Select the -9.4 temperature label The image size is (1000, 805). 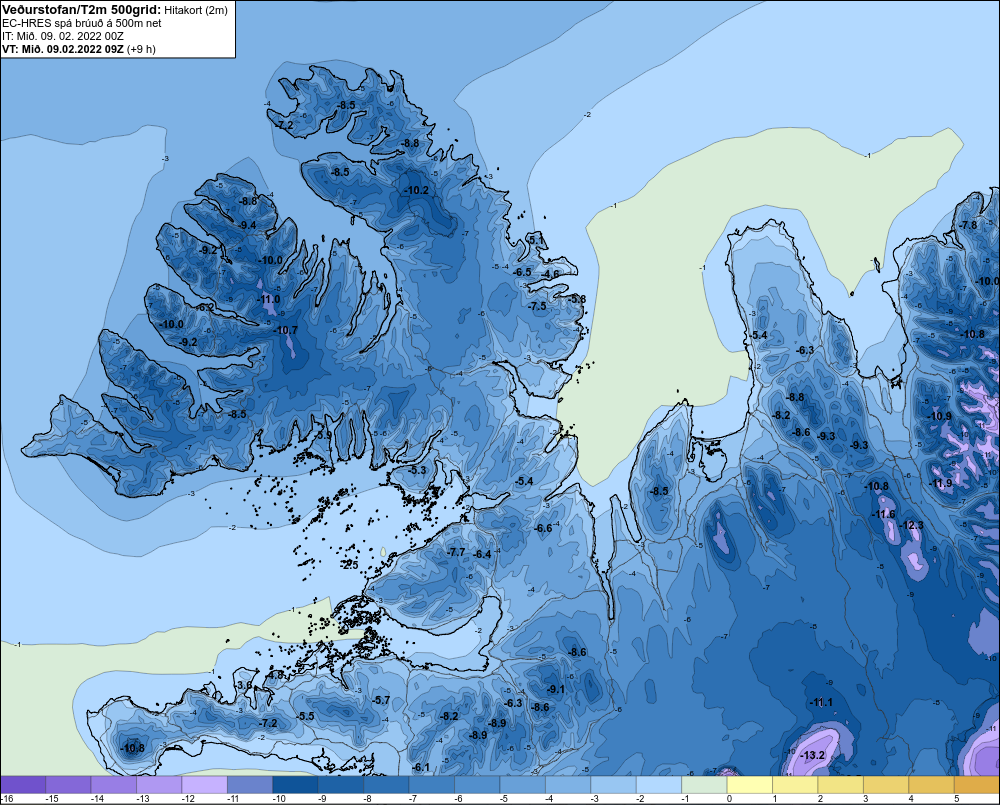(x=246, y=225)
